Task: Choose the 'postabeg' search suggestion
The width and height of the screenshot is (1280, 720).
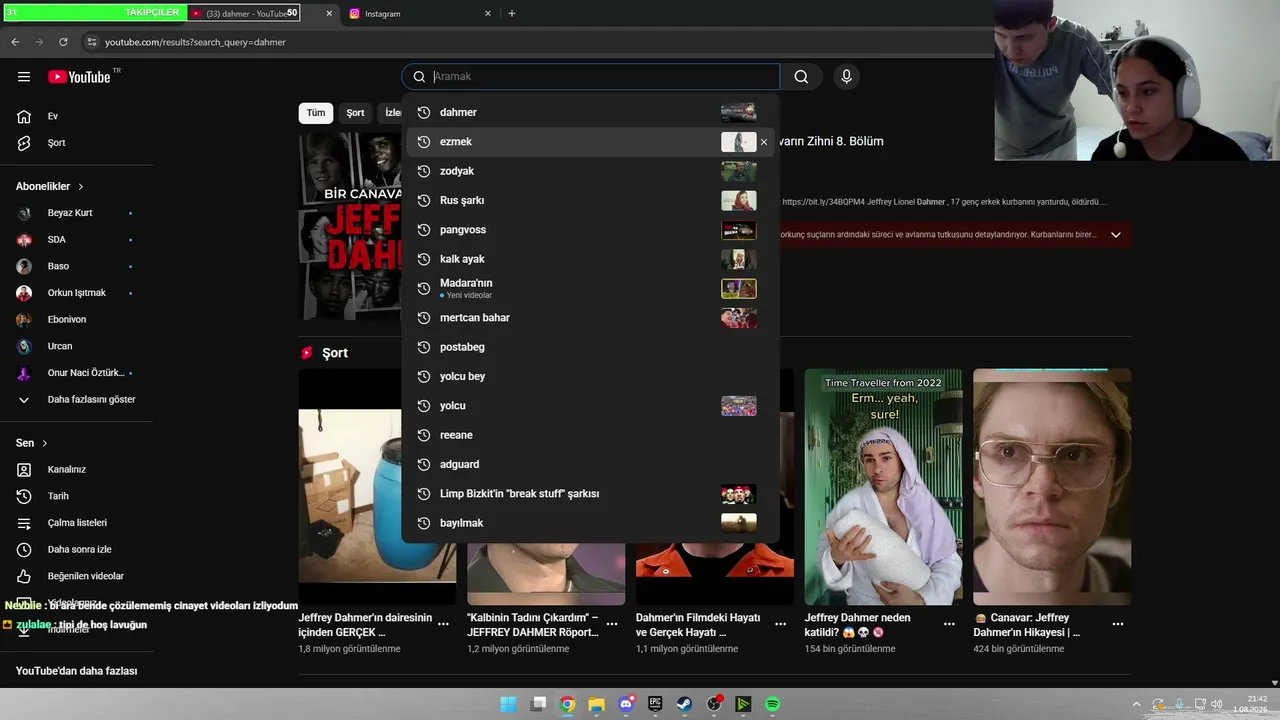Action: (x=590, y=347)
